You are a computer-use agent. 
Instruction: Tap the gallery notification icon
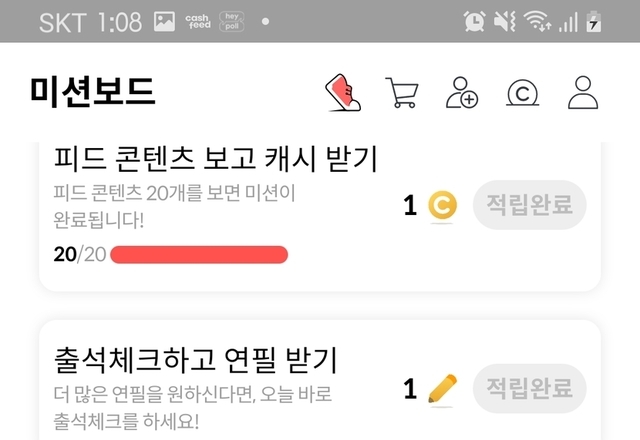click(x=164, y=22)
